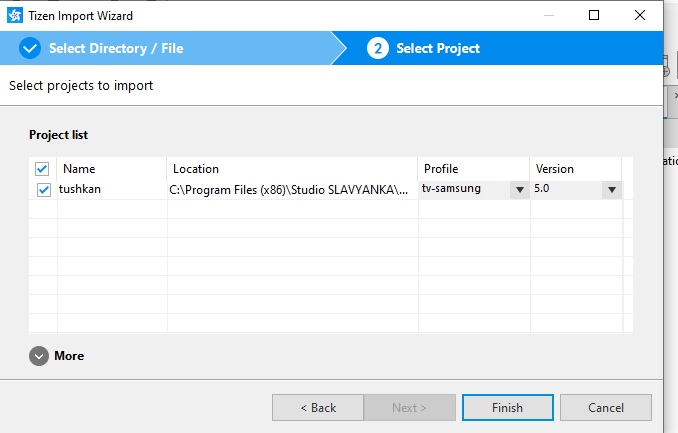The height and width of the screenshot is (433, 678).
Task: Click the Version column header
Action: click(x=576, y=169)
